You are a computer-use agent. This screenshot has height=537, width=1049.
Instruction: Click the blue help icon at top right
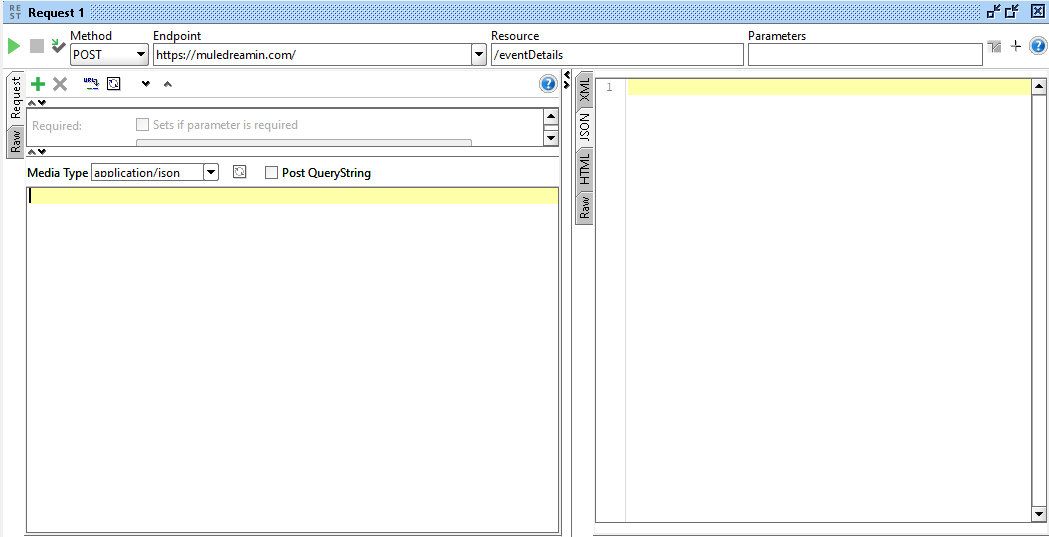pyautogui.click(x=1038, y=46)
